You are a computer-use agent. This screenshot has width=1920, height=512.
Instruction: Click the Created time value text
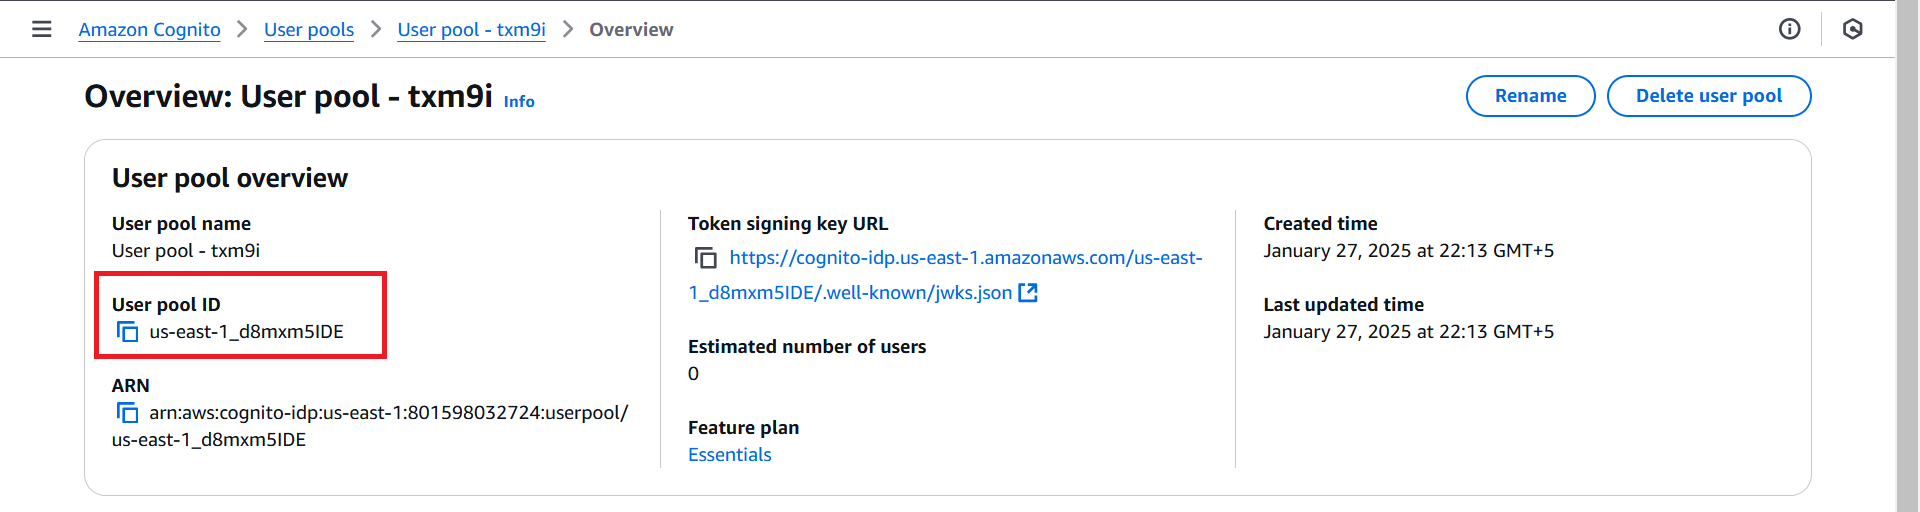pyautogui.click(x=1409, y=251)
